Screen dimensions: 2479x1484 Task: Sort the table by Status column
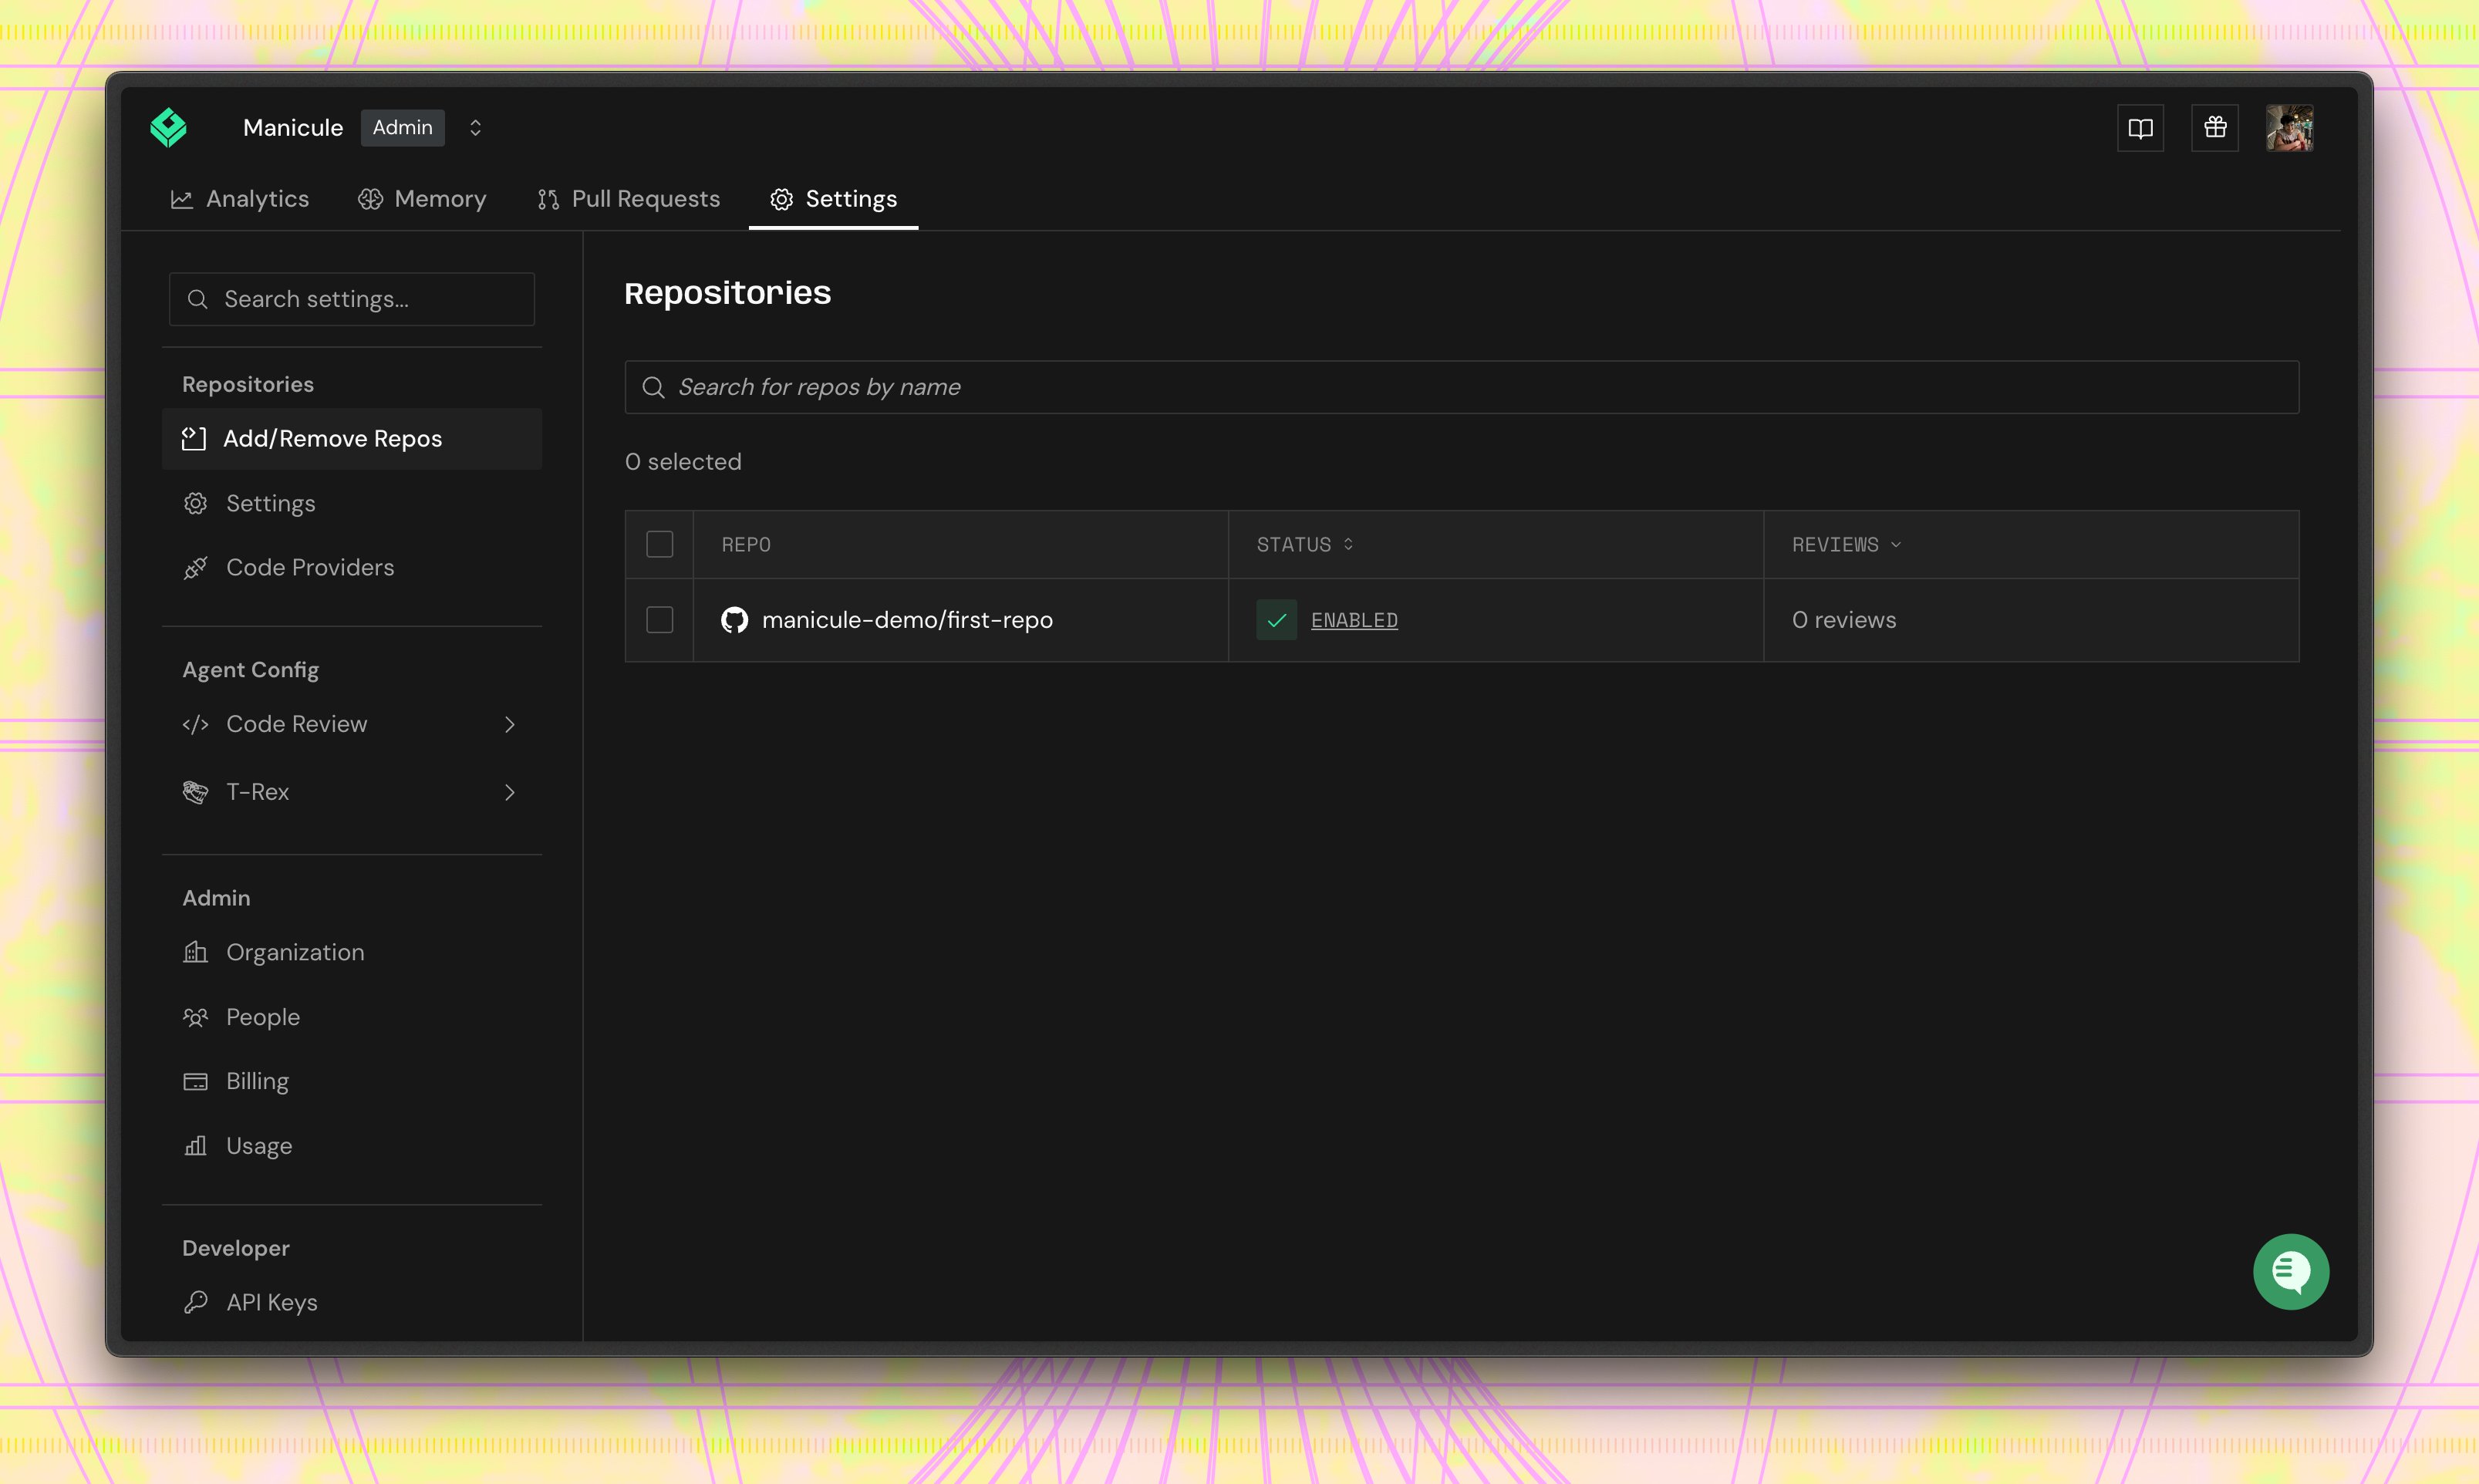(1304, 544)
